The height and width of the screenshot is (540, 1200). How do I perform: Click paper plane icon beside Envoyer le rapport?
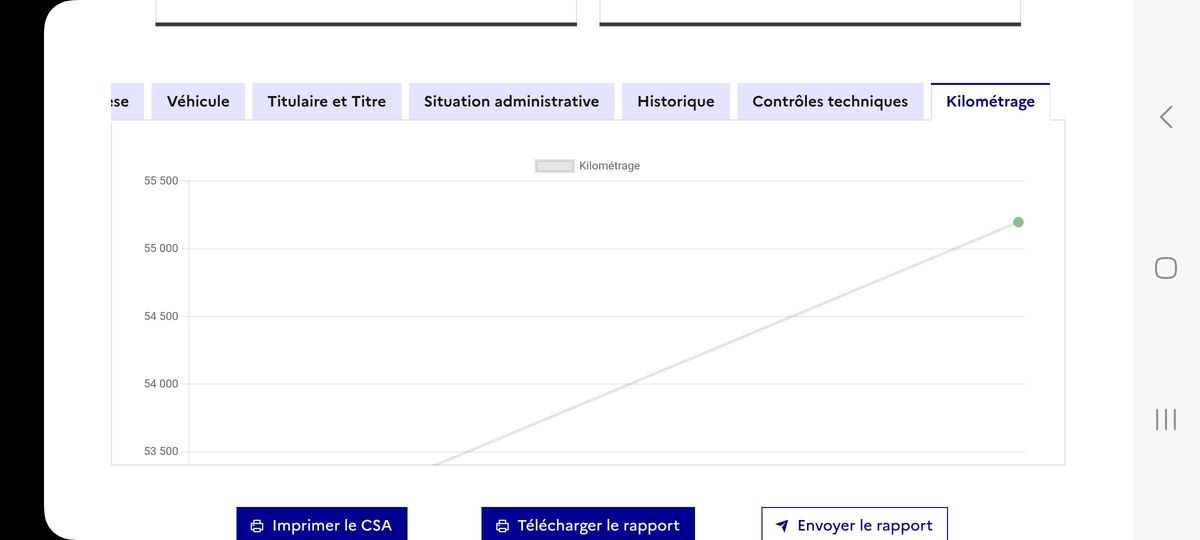782,526
